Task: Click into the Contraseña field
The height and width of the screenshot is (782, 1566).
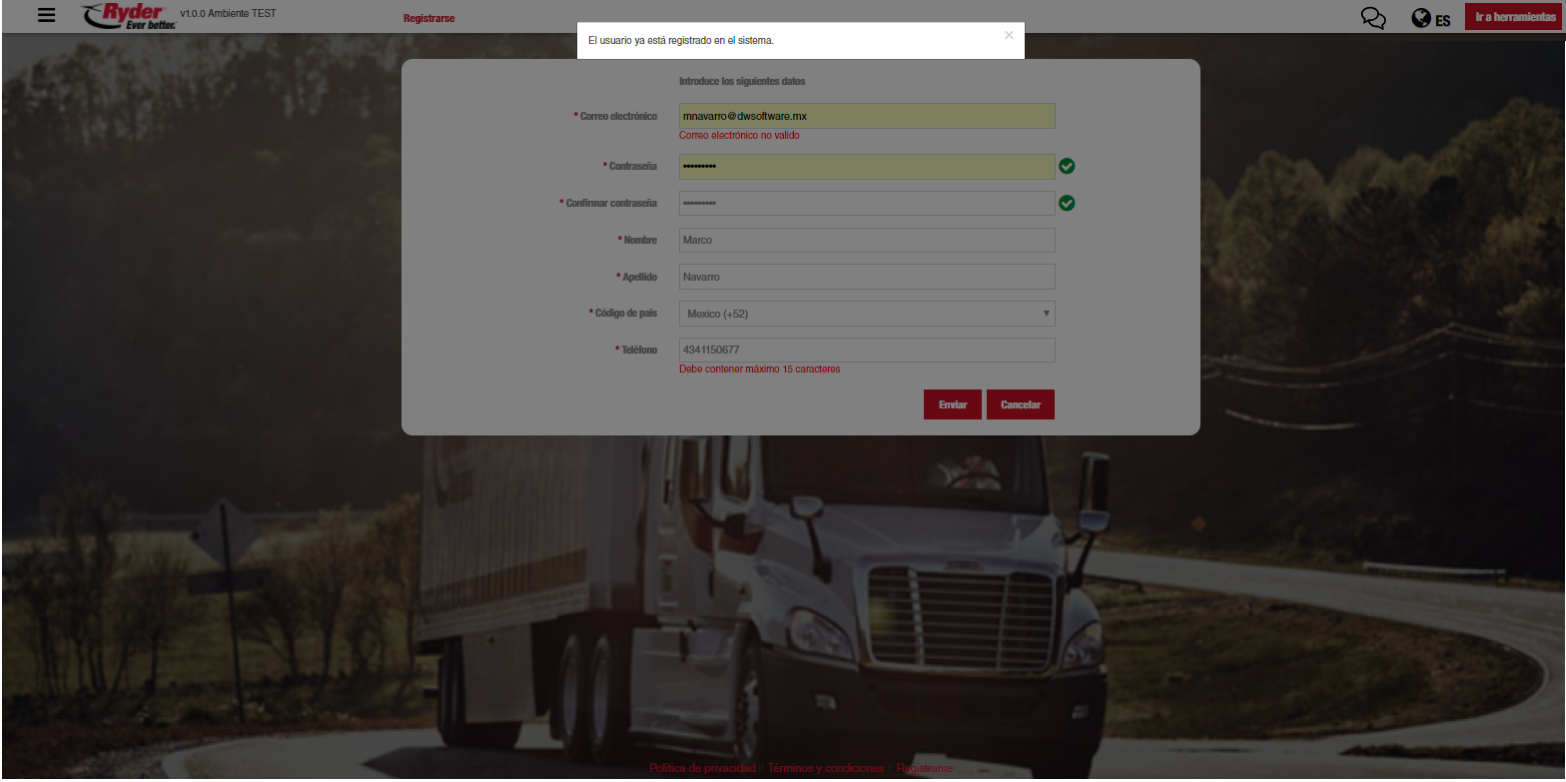Action: point(866,166)
